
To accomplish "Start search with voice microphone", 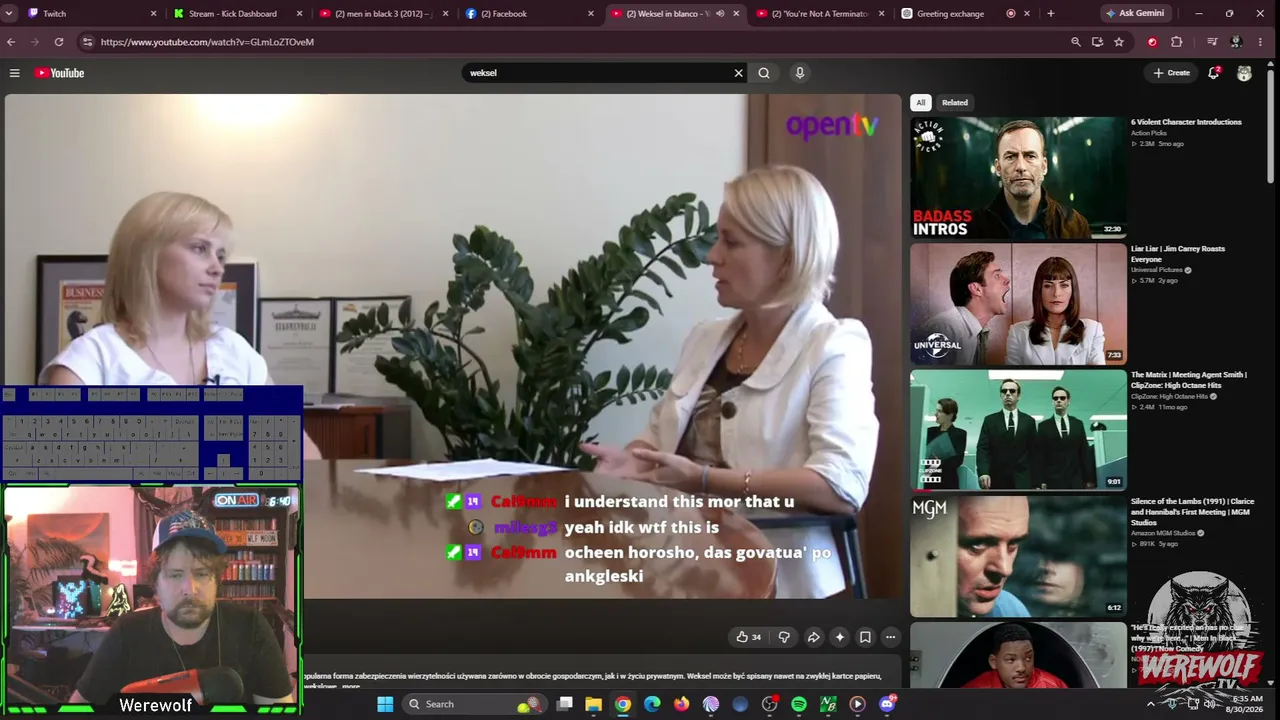I will 799,73.
